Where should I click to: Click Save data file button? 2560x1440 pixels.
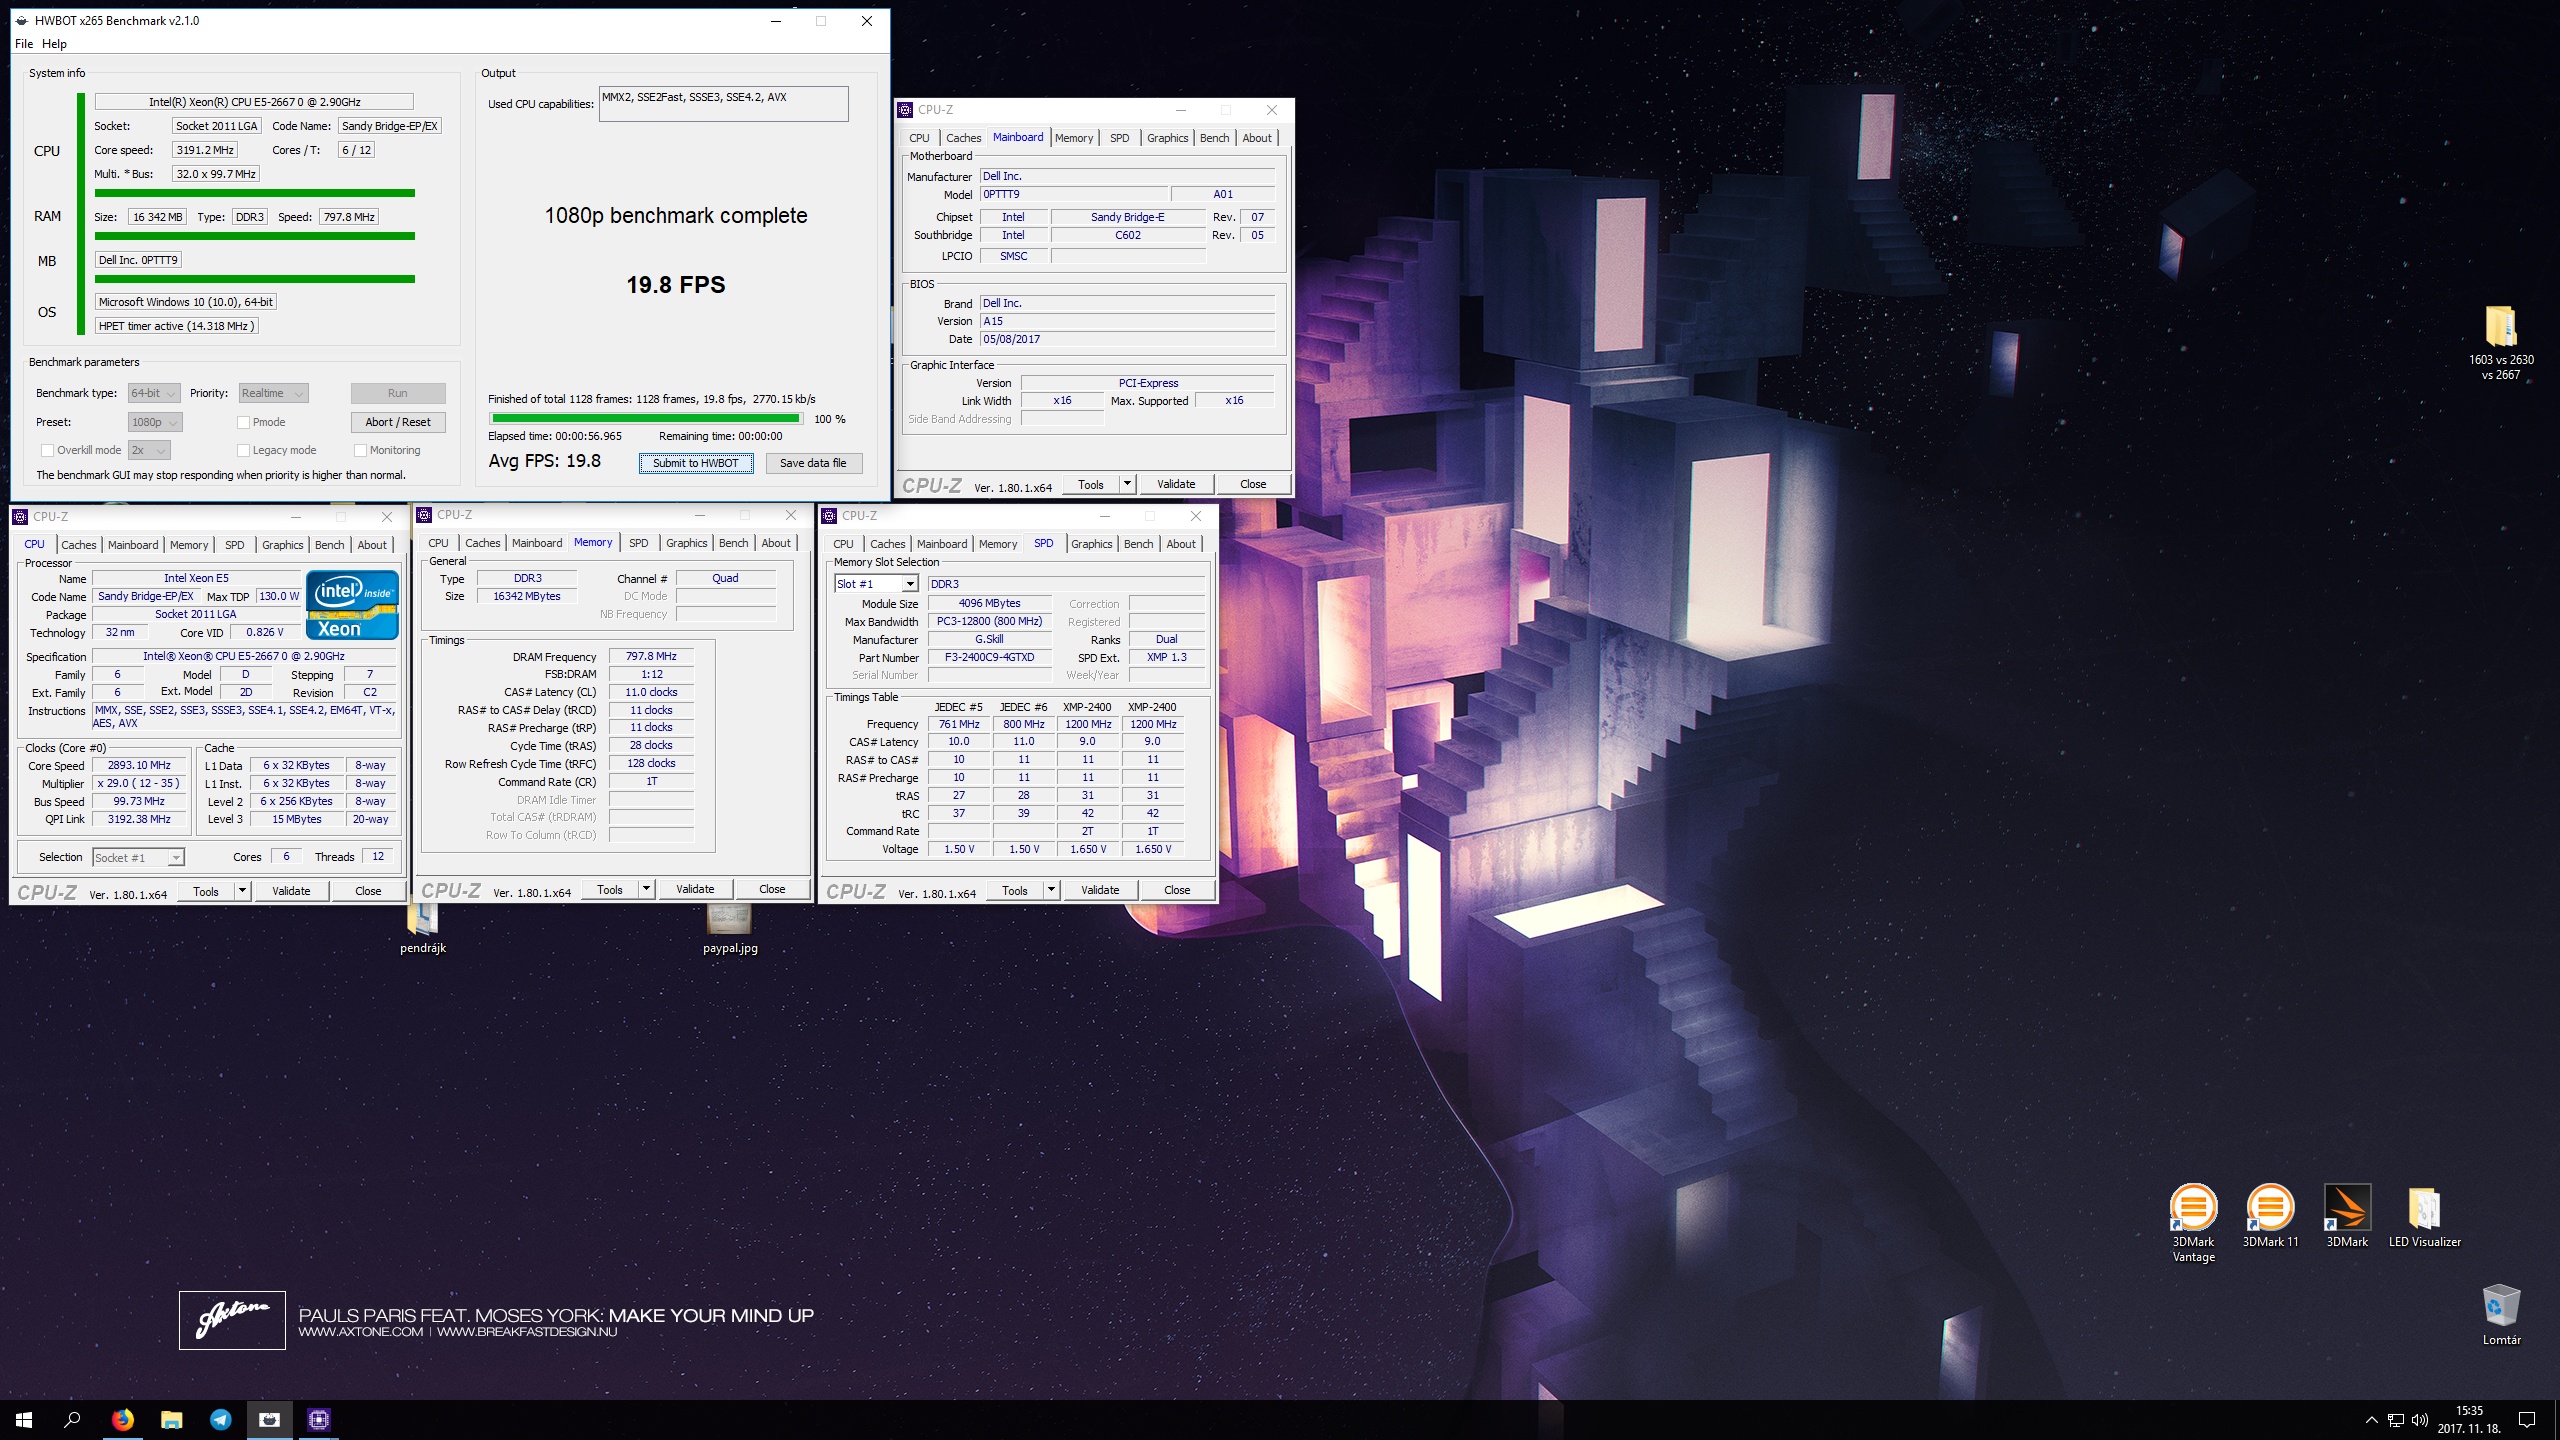813,463
